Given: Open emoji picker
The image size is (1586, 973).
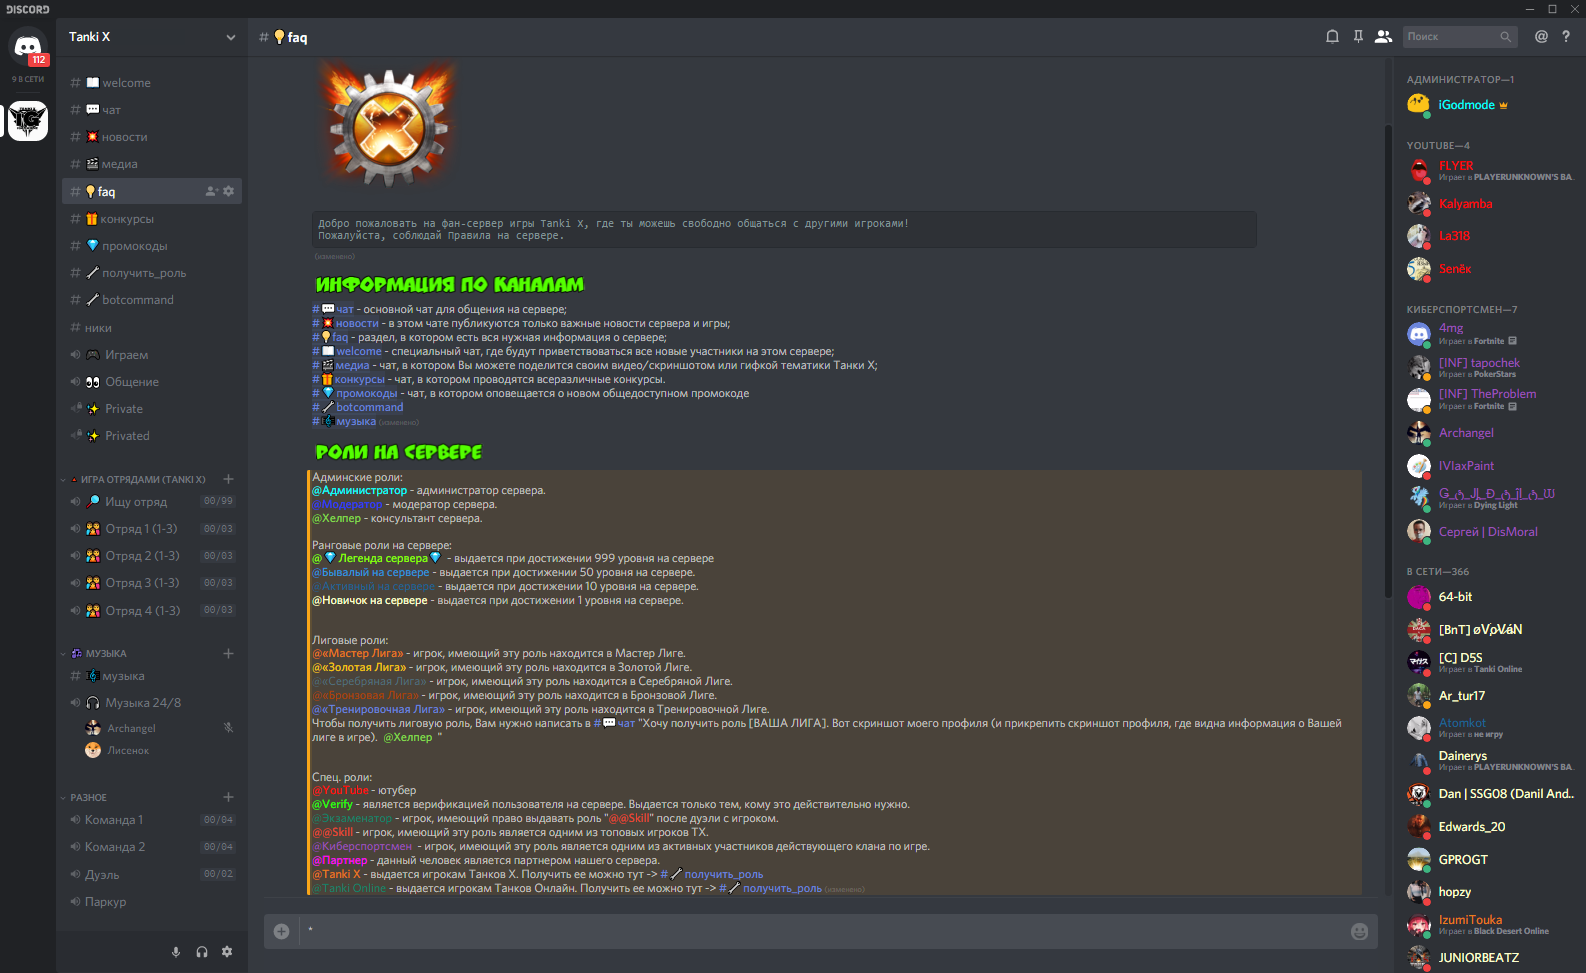Looking at the screenshot, I should 1359,931.
